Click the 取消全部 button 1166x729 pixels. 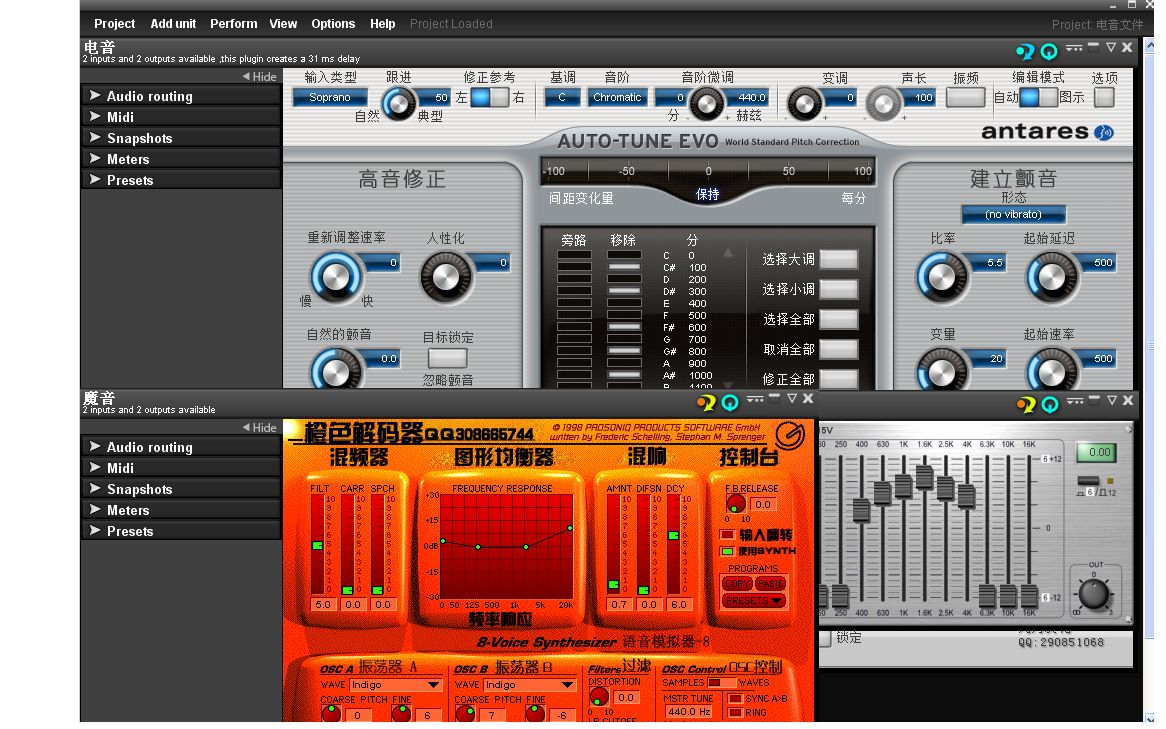pos(838,349)
